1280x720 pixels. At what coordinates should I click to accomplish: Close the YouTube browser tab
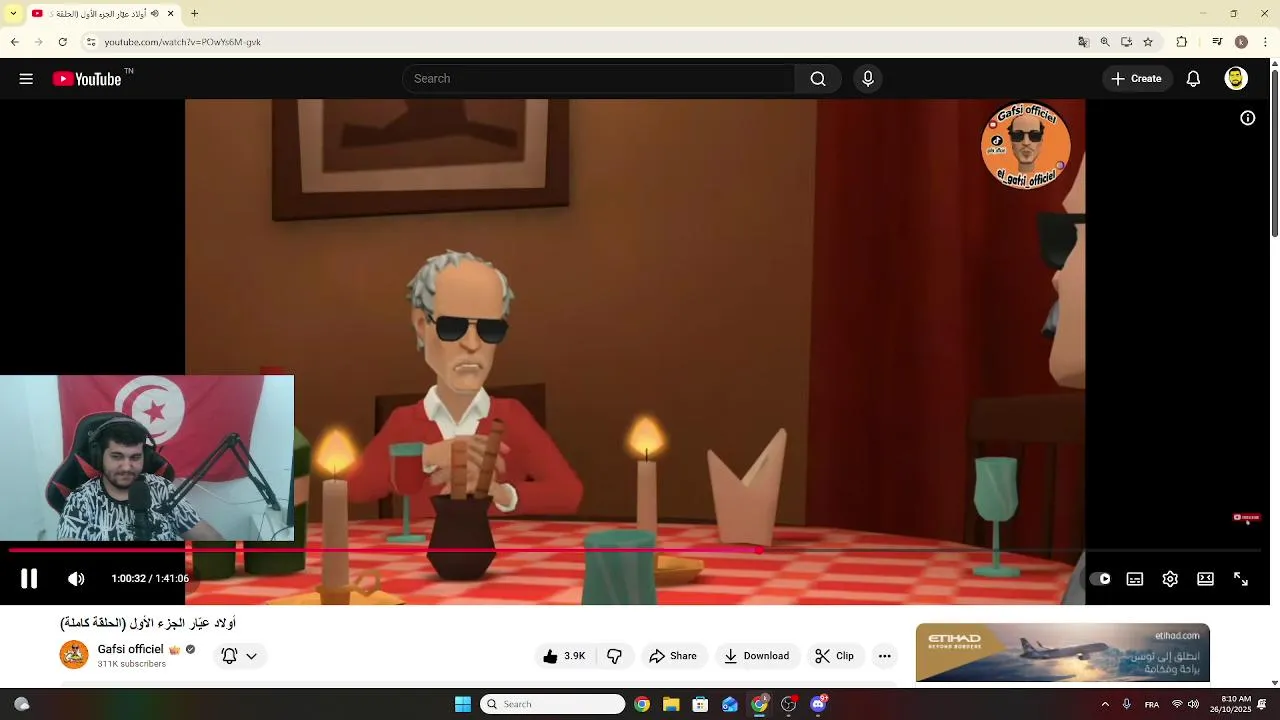tap(170, 14)
